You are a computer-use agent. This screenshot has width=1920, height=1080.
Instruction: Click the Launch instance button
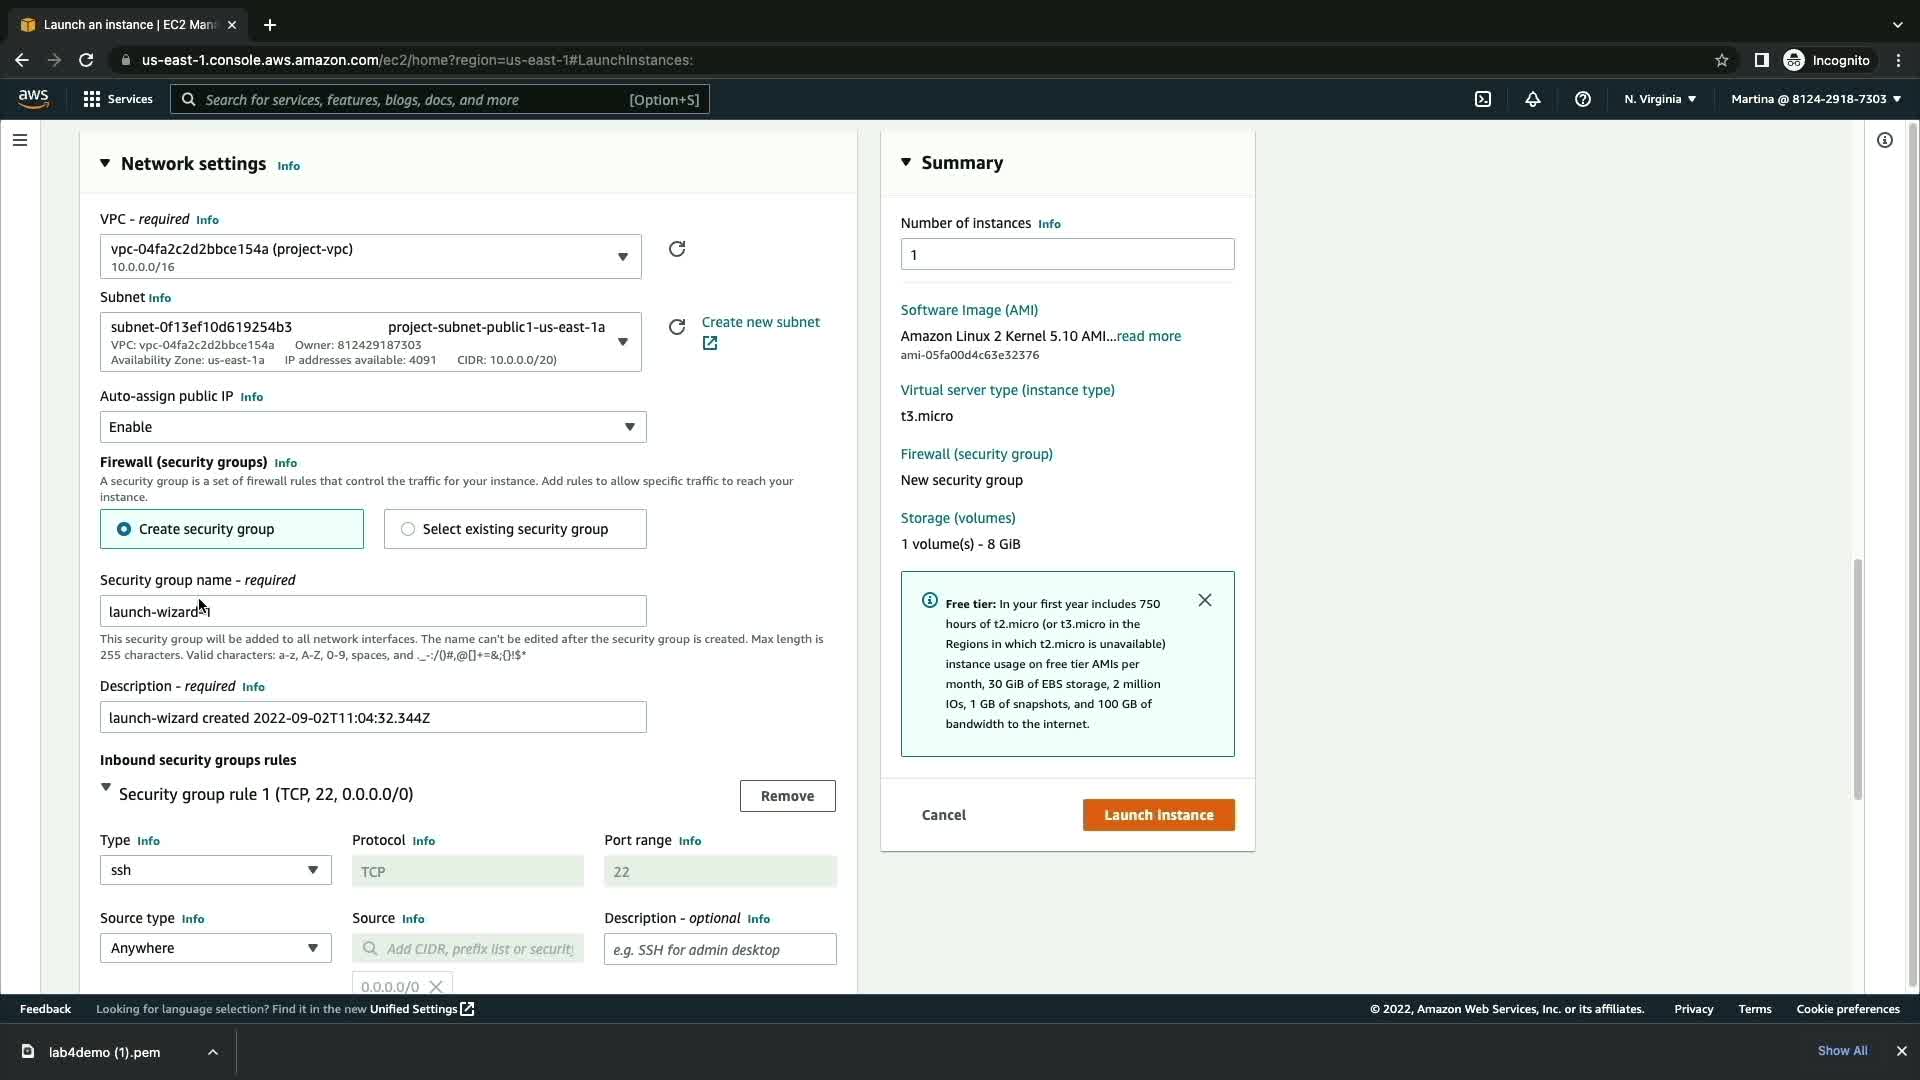click(1158, 815)
